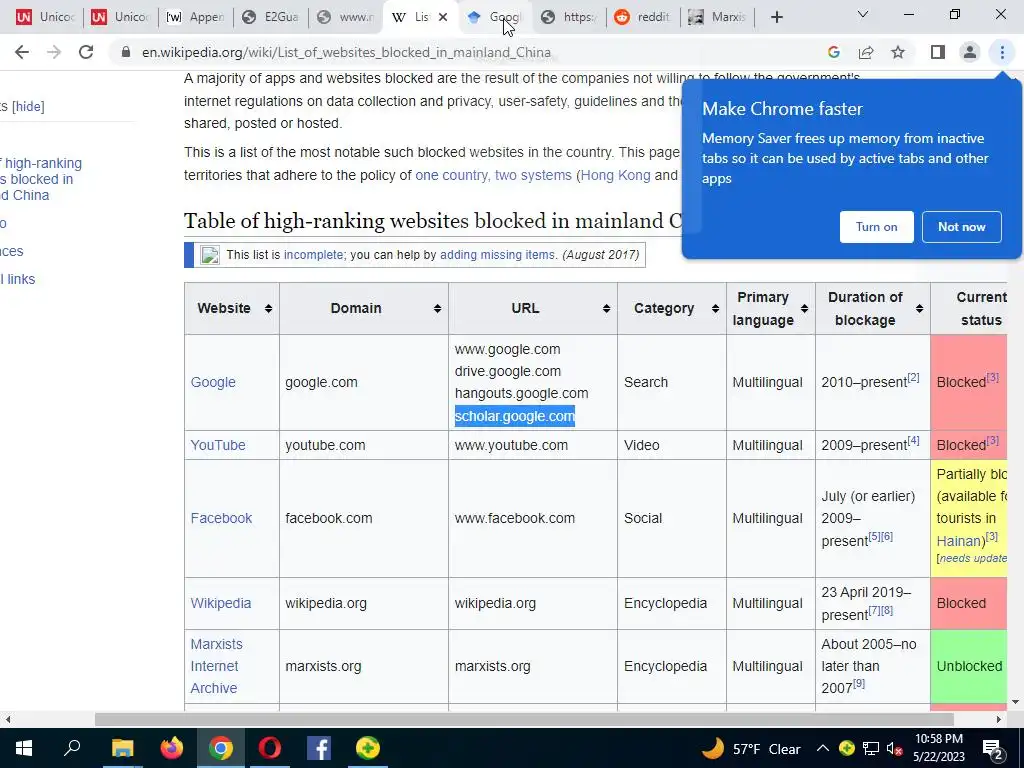The height and width of the screenshot is (768, 1024).
Task: Click the horizontal scrollbar thumb
Action: pos(524,720)
